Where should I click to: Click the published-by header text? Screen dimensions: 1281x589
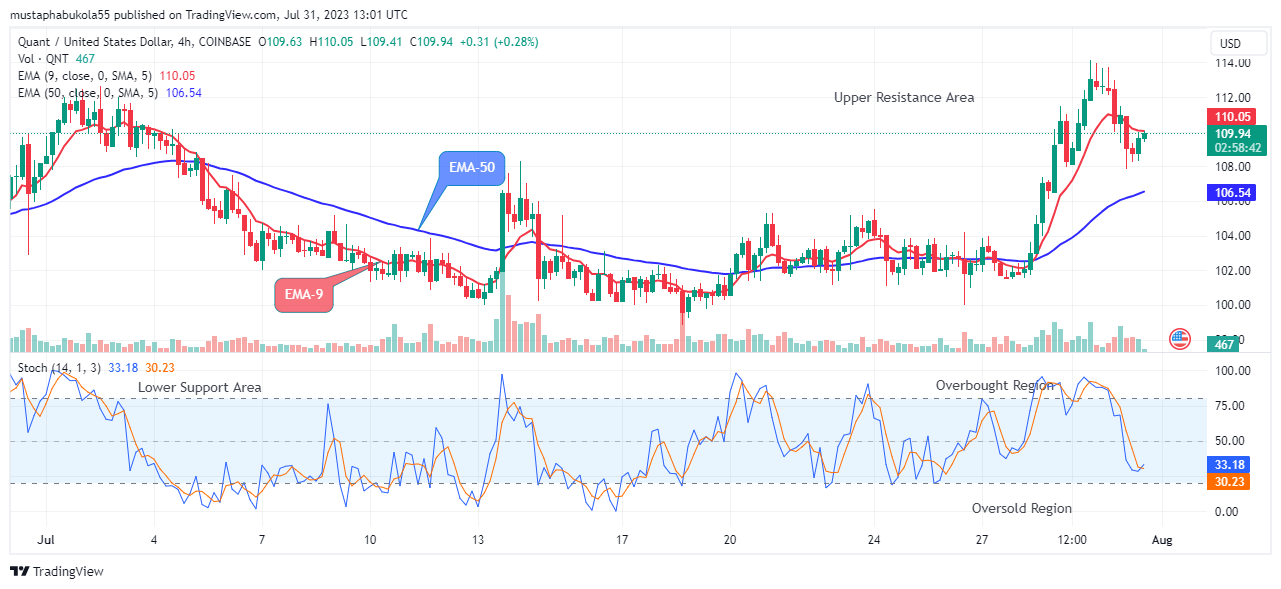(209, 15)
